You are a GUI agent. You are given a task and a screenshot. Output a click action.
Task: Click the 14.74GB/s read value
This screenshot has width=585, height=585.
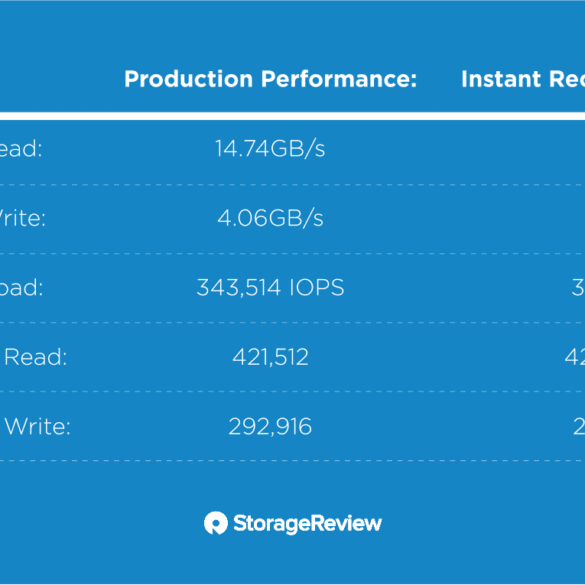click(270, 148)
